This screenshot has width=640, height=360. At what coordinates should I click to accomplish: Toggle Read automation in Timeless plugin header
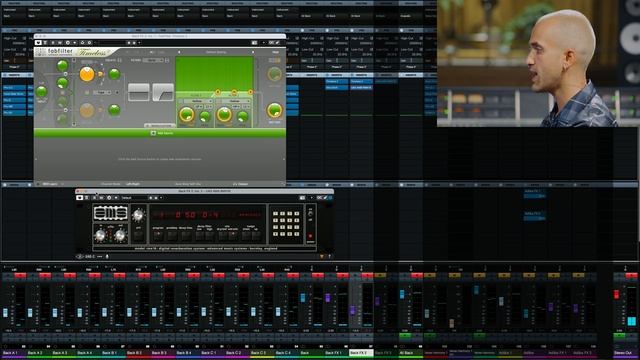pyautogui.click(x=52, y=42)
